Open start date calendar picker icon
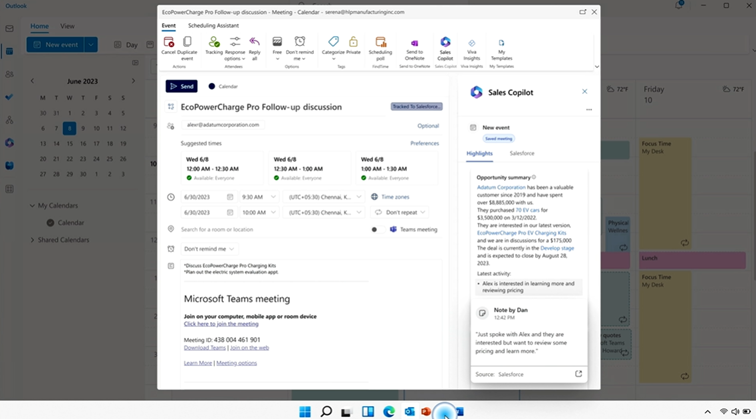This screenshot has height=419, width=756. click(x=230, y=197)
